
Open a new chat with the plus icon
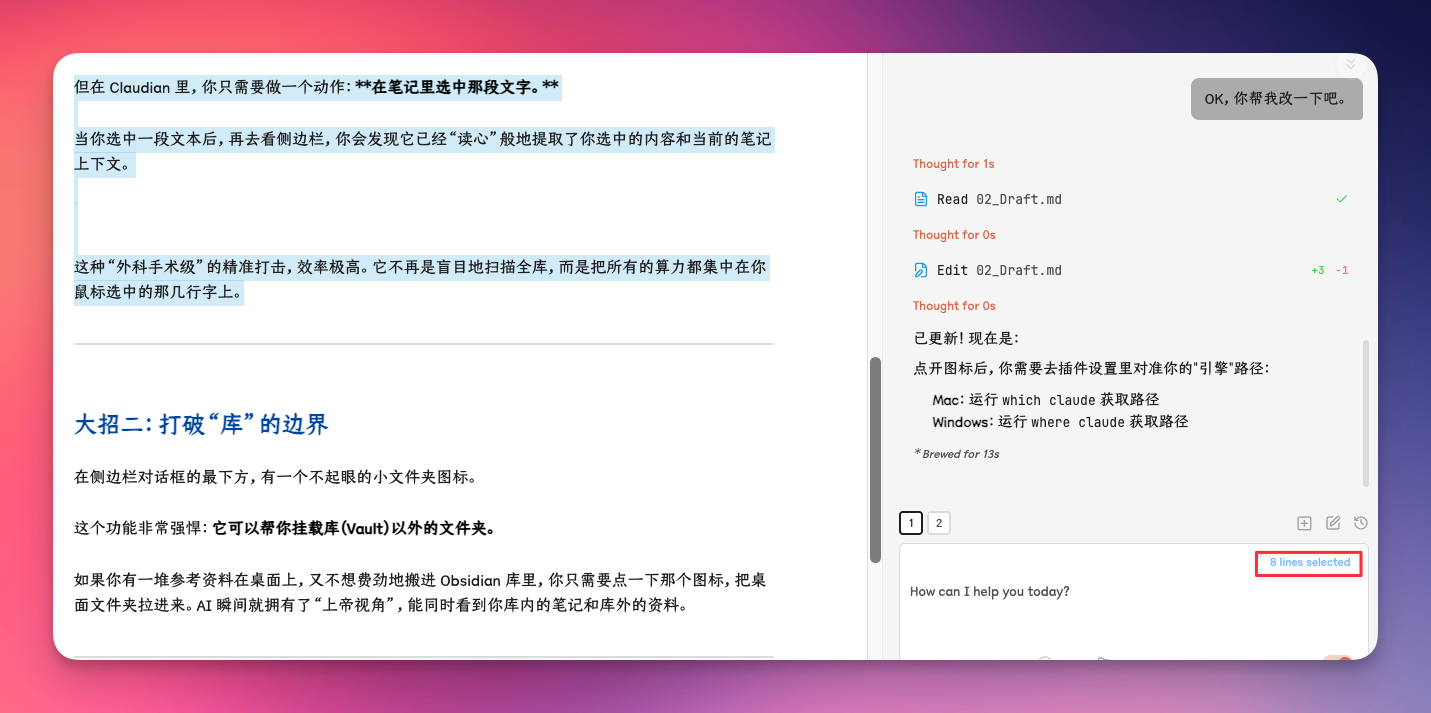1304,522
